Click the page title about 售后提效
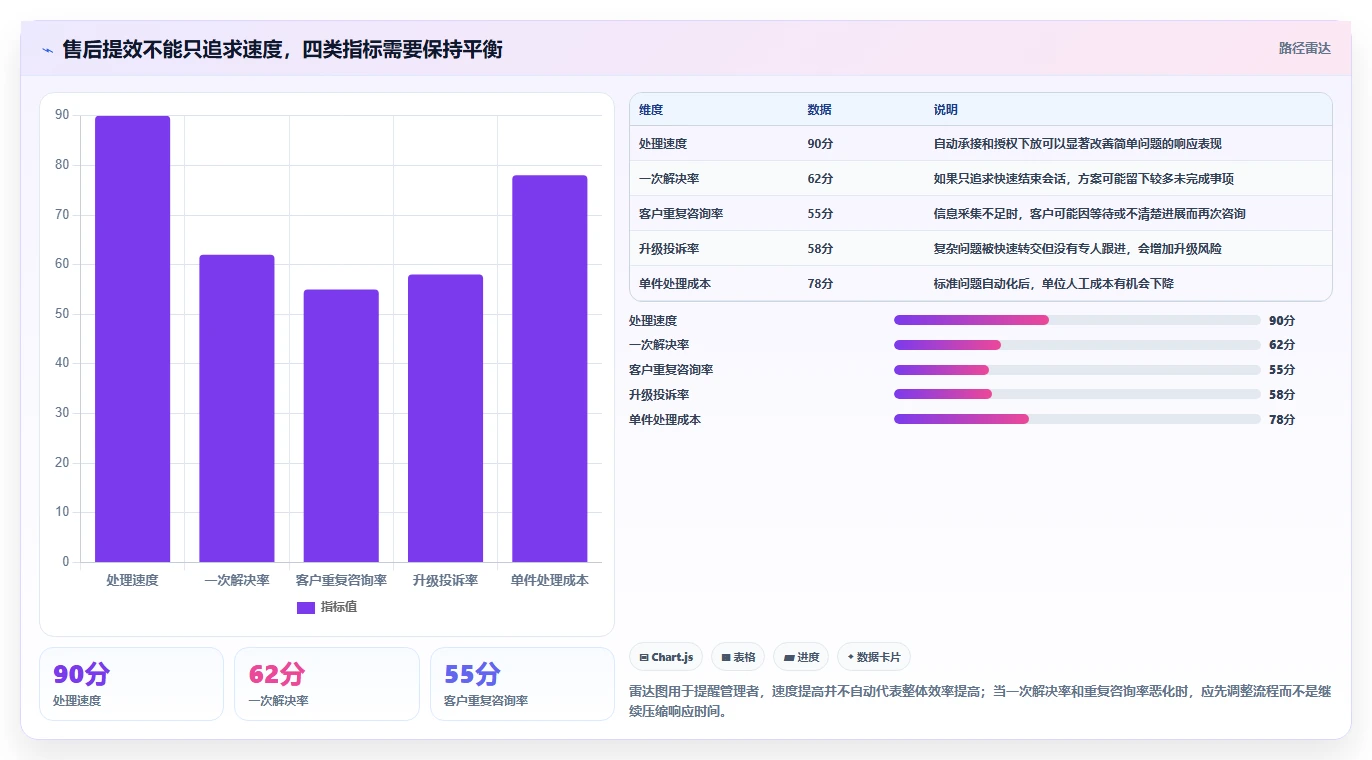 click(x=282, y=49)
